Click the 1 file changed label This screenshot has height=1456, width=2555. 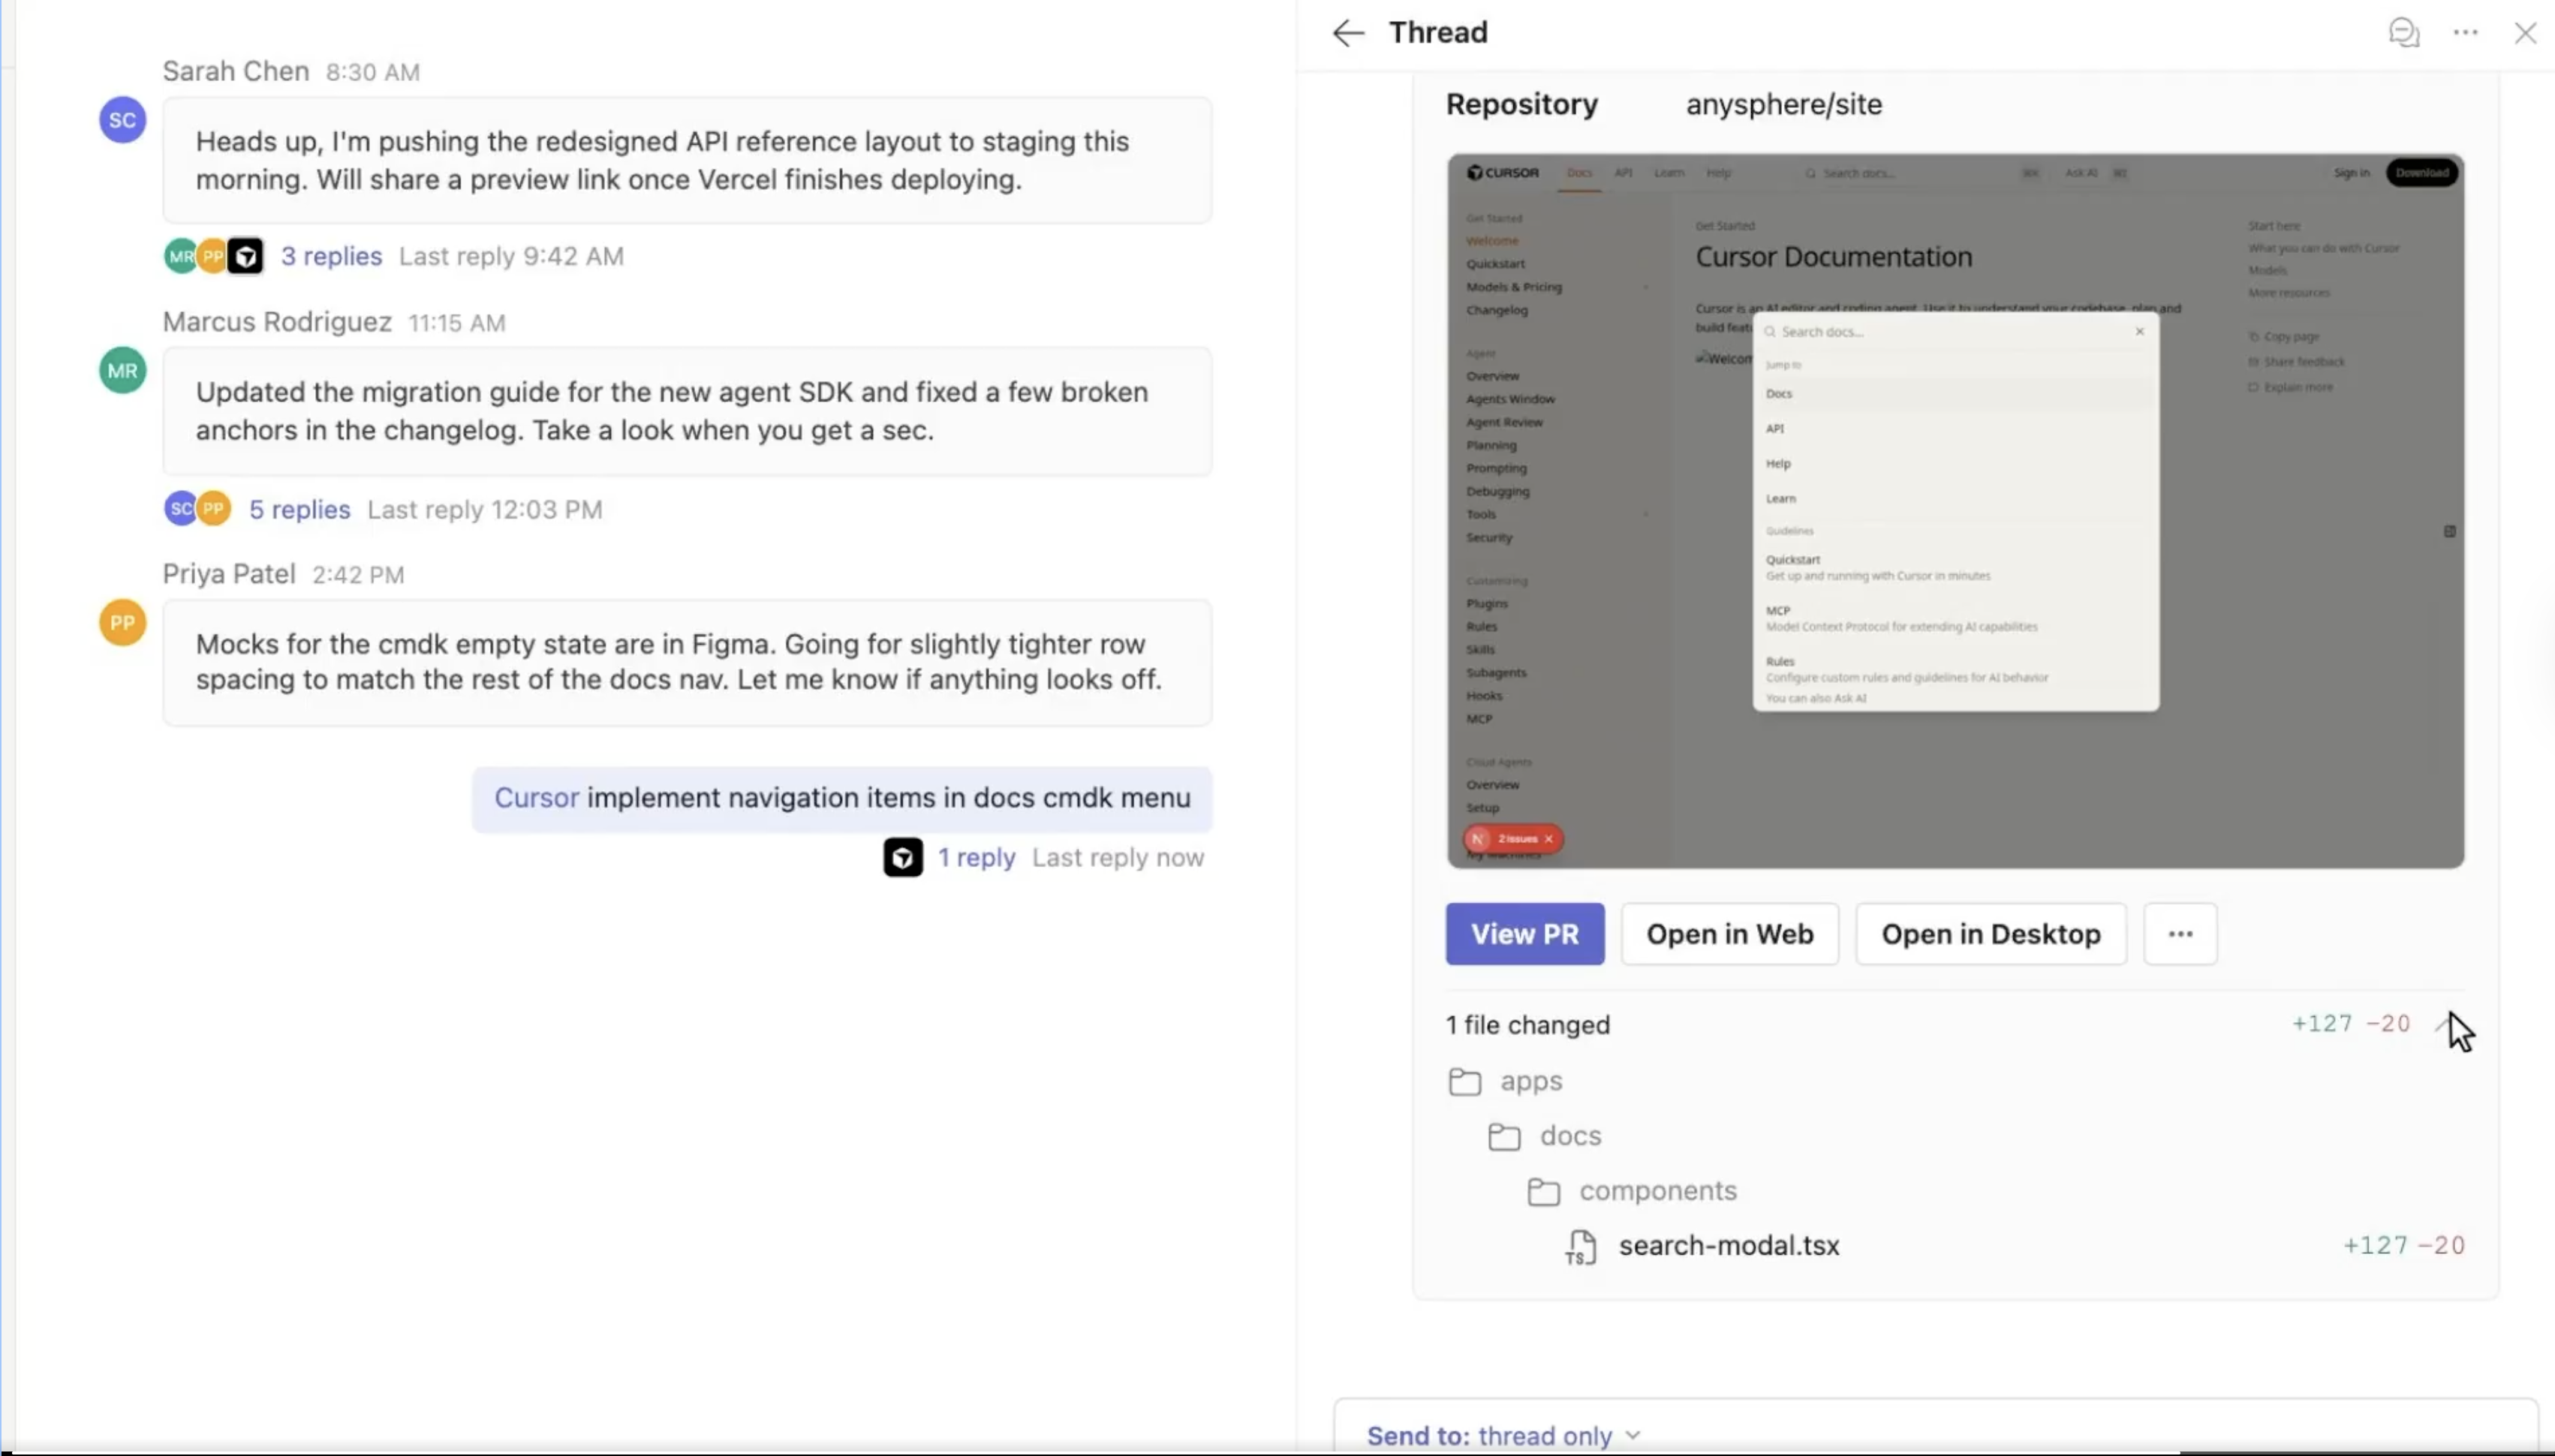(x=1527, y=1025)
